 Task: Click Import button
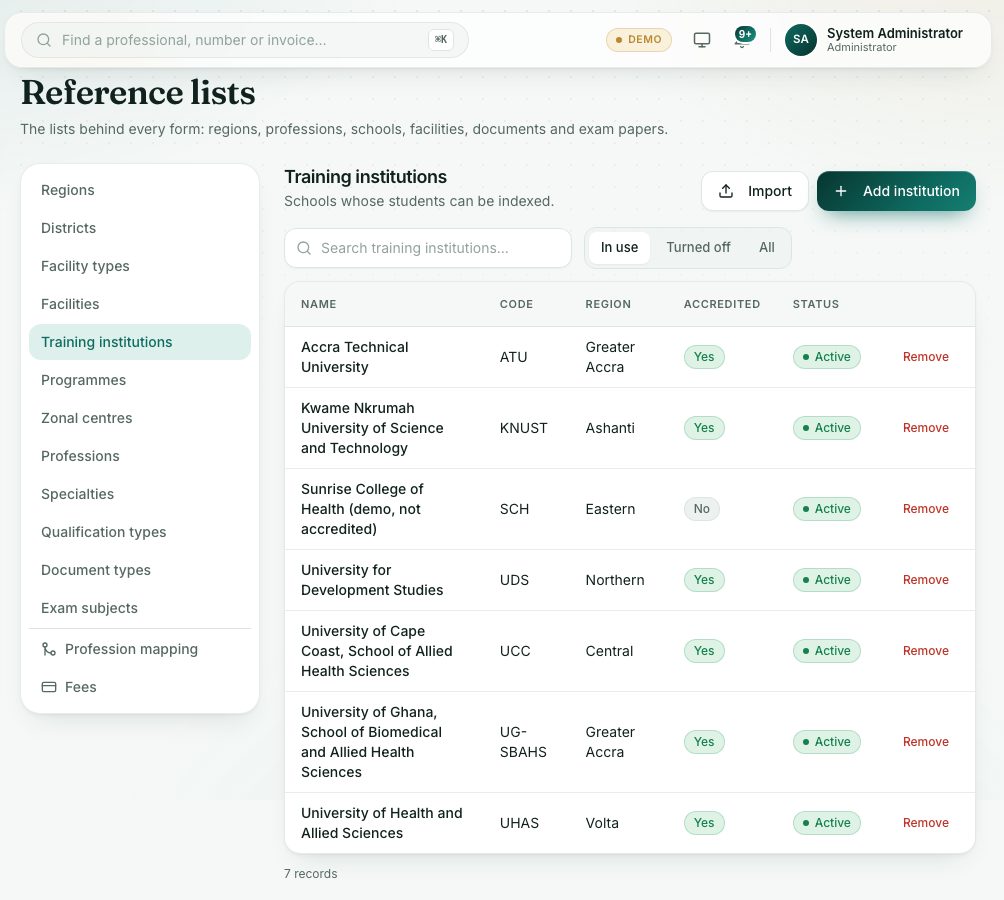(755, 191)
